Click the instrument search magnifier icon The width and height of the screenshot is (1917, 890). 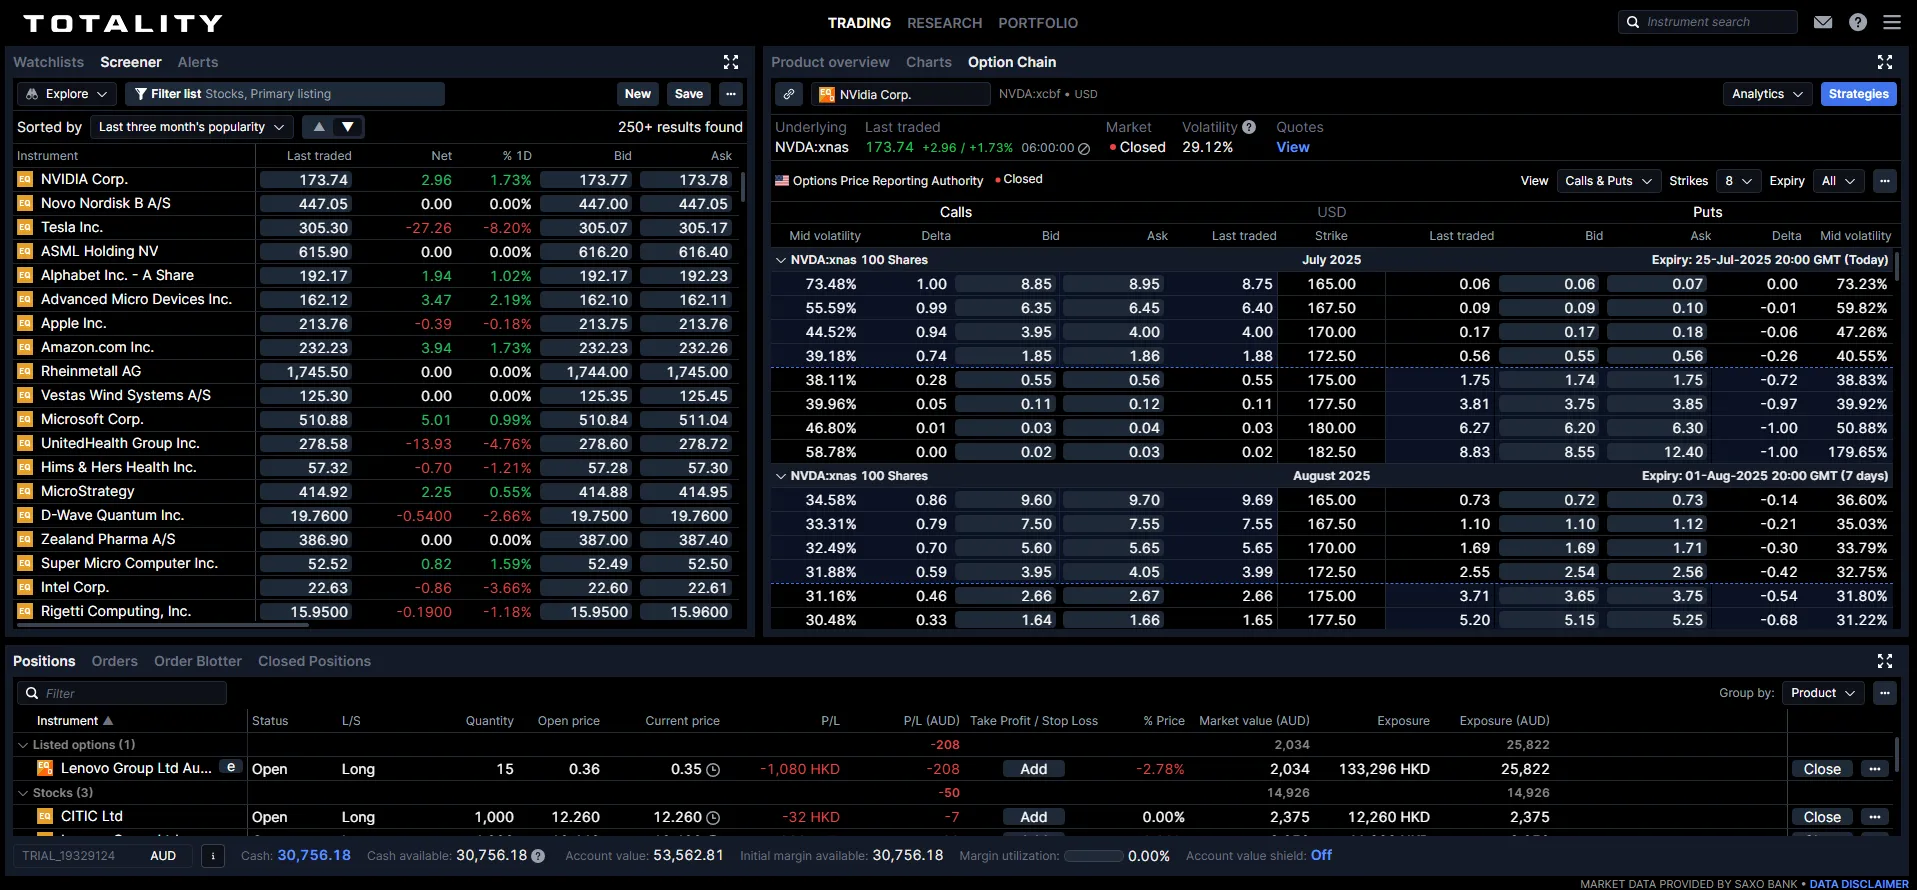tap(1633, 22)
